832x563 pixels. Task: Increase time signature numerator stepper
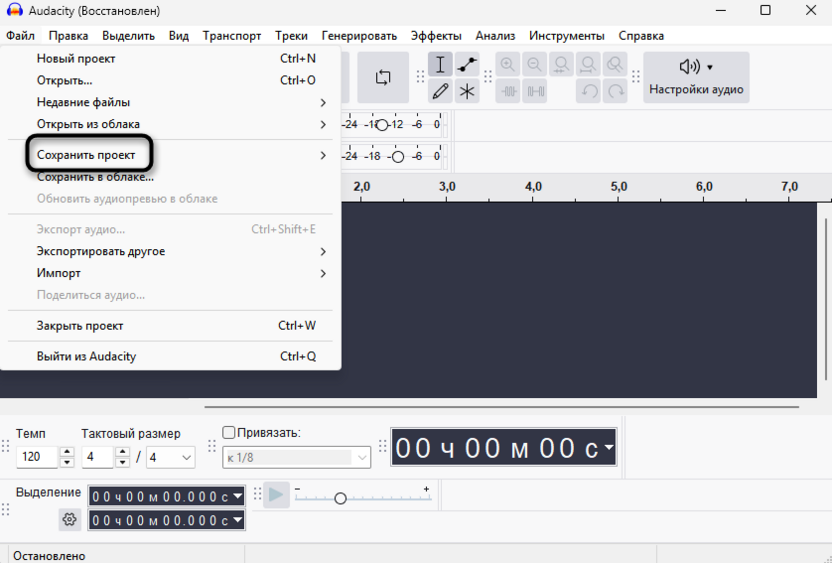tap(123, 452)
